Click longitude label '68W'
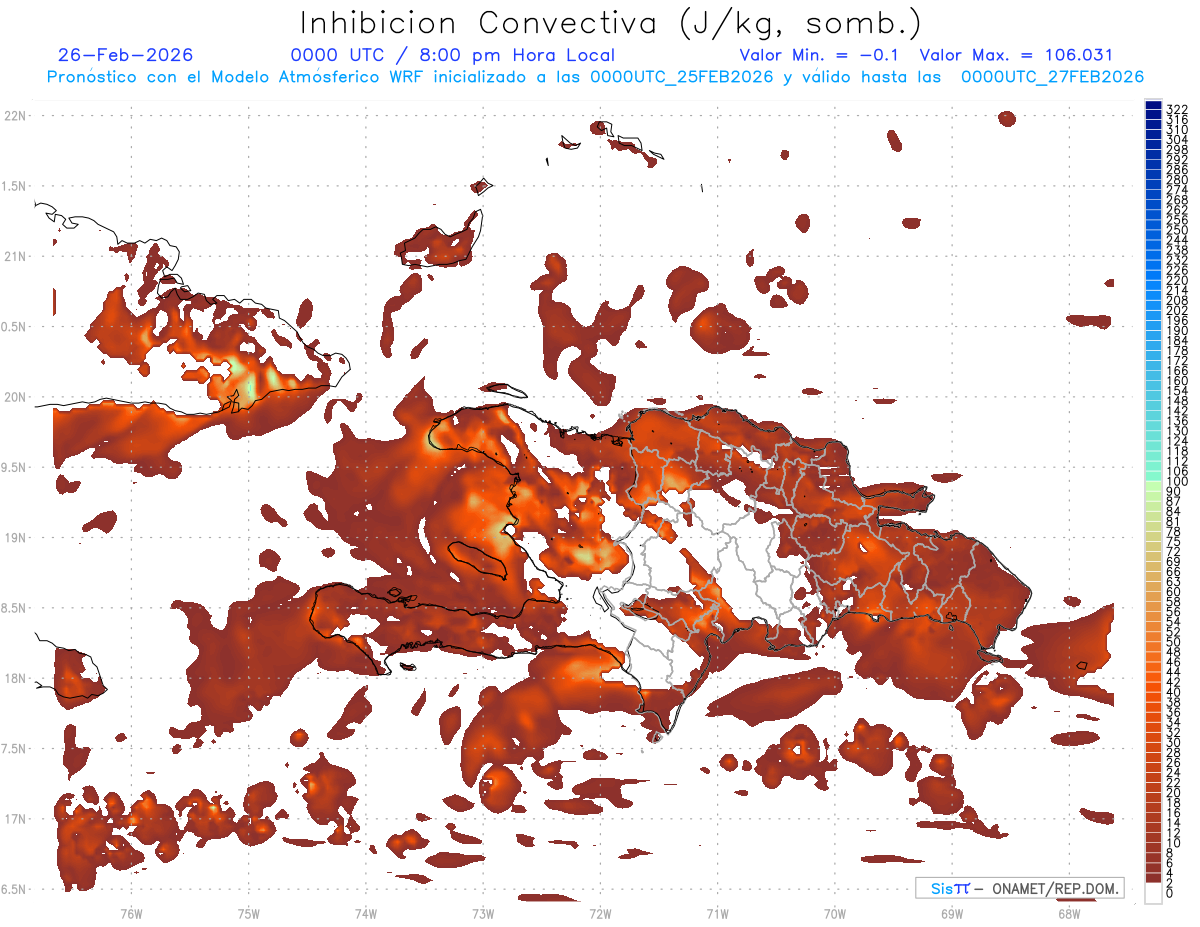1200x927 pixels. [x=1069, y=913]
